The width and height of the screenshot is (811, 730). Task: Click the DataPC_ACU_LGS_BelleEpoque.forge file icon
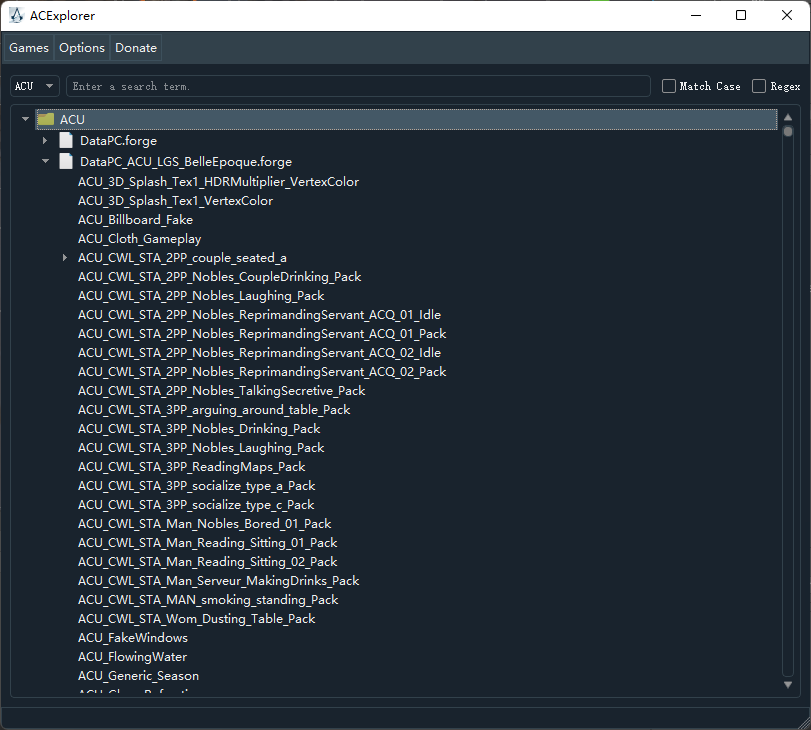(x=66, y=161)
